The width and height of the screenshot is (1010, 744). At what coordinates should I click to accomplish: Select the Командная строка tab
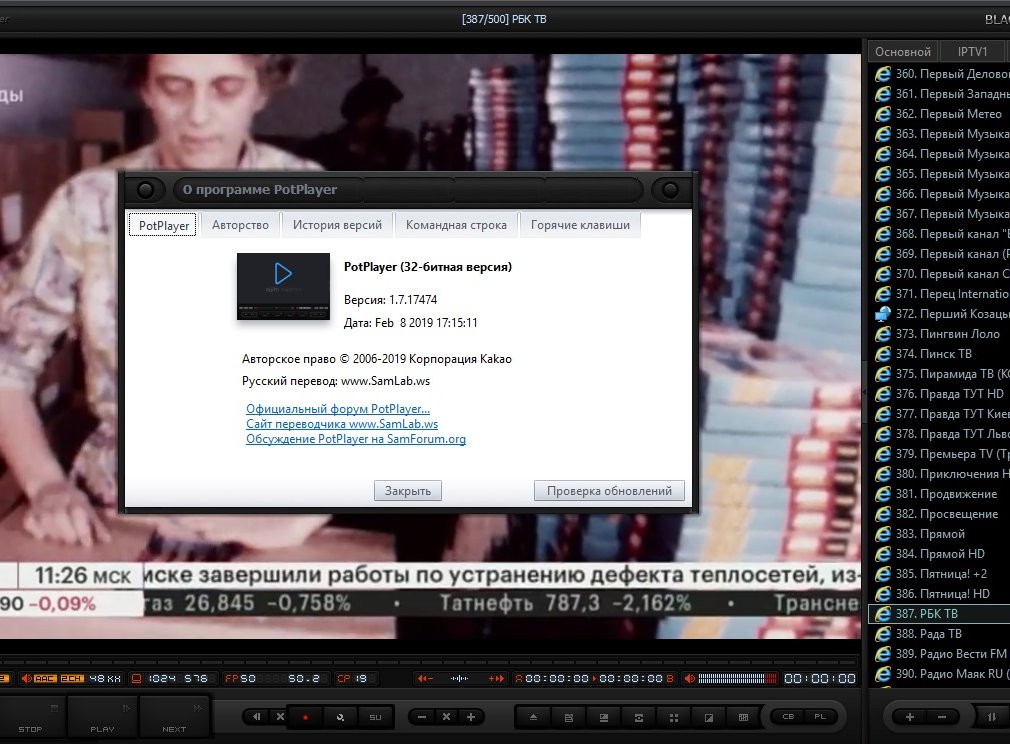(x=456, y=225)
